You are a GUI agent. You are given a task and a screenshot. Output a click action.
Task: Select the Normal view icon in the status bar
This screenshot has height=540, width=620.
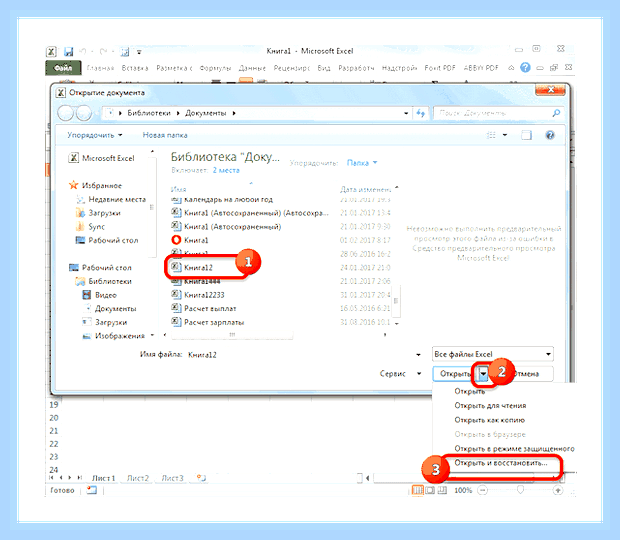coord(417,490)
